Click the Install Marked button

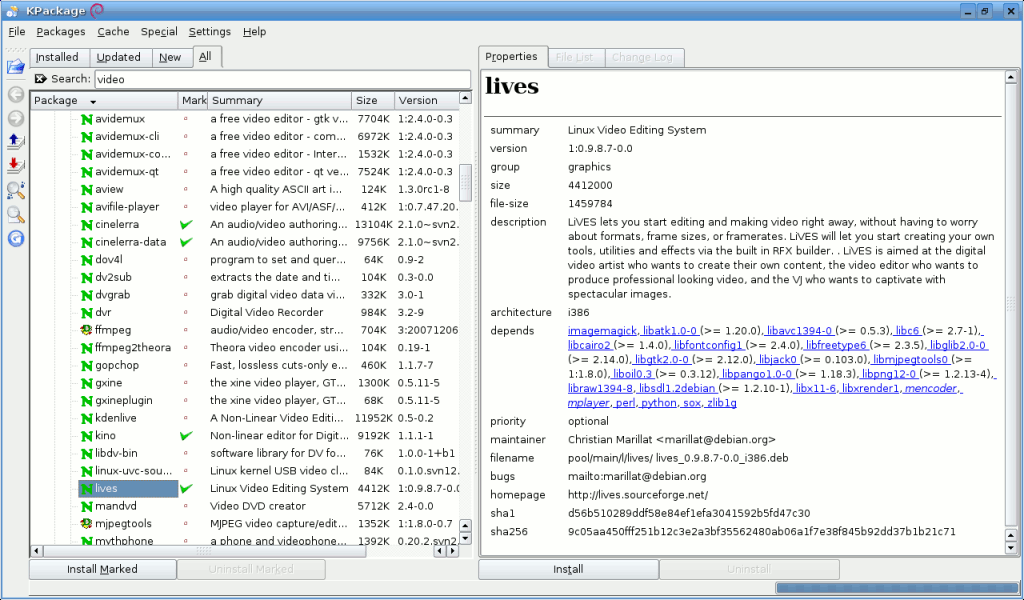click(x=103, y=569)
